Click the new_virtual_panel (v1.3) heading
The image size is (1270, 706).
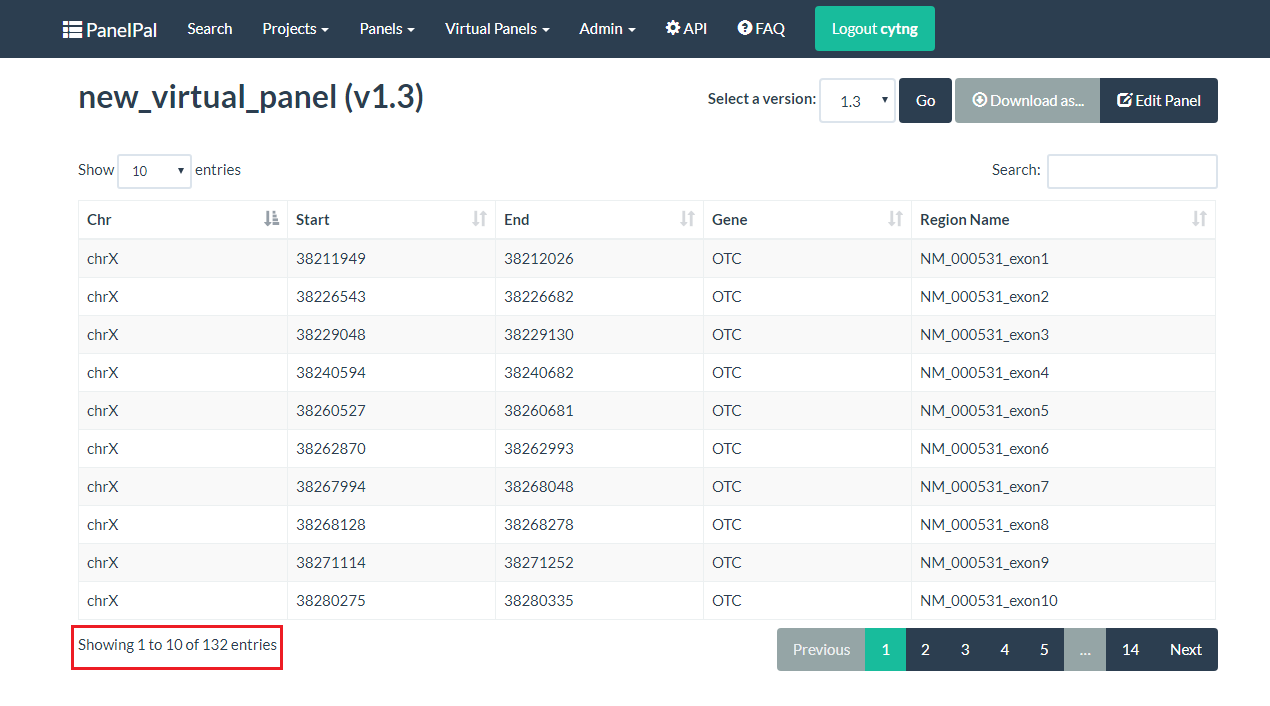pyautogui.click(x=251, y=97)
